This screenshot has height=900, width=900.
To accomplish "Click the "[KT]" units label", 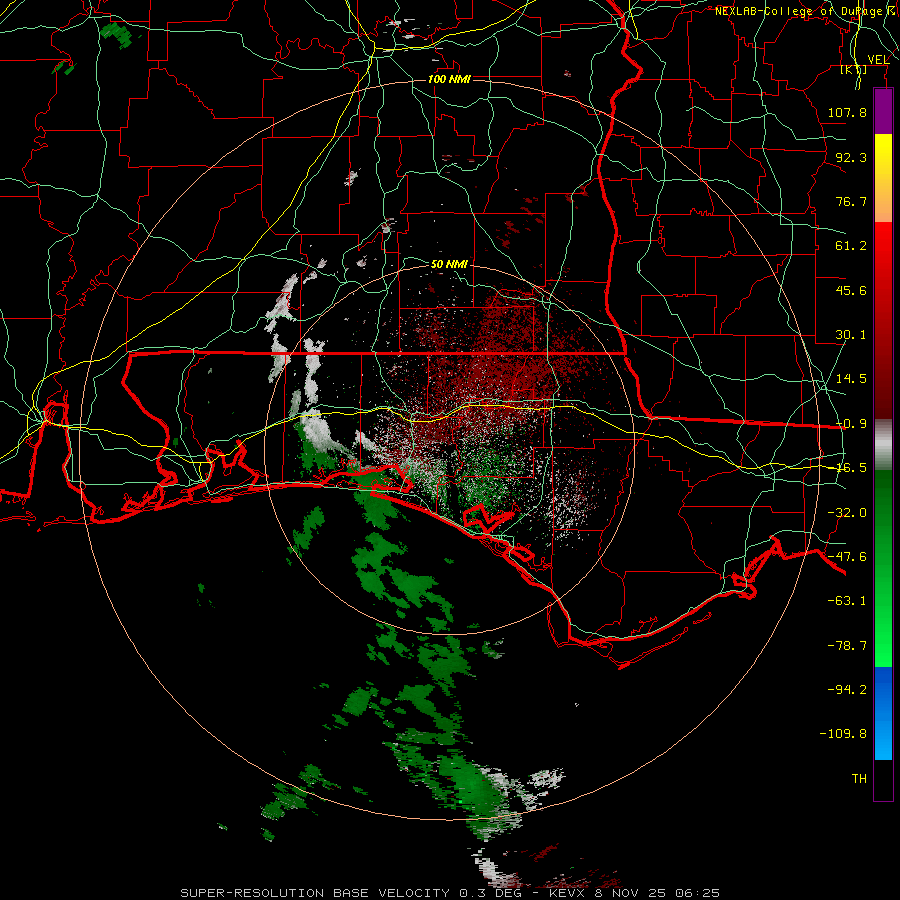I will pos(854,70).
